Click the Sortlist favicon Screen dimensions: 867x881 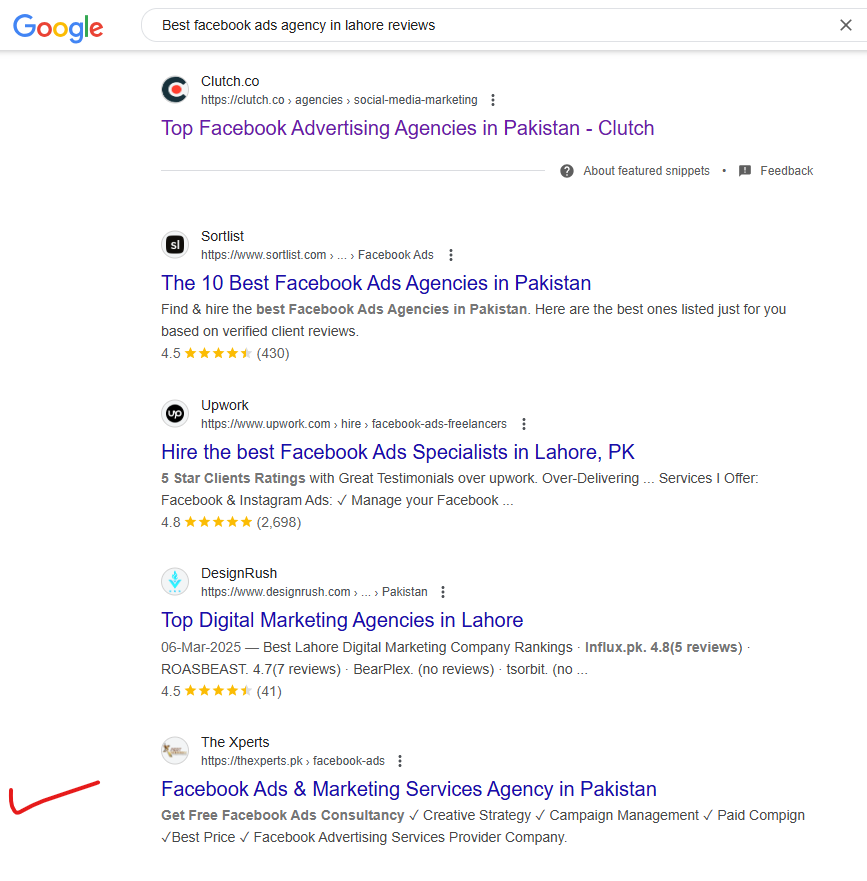[175, 245]
